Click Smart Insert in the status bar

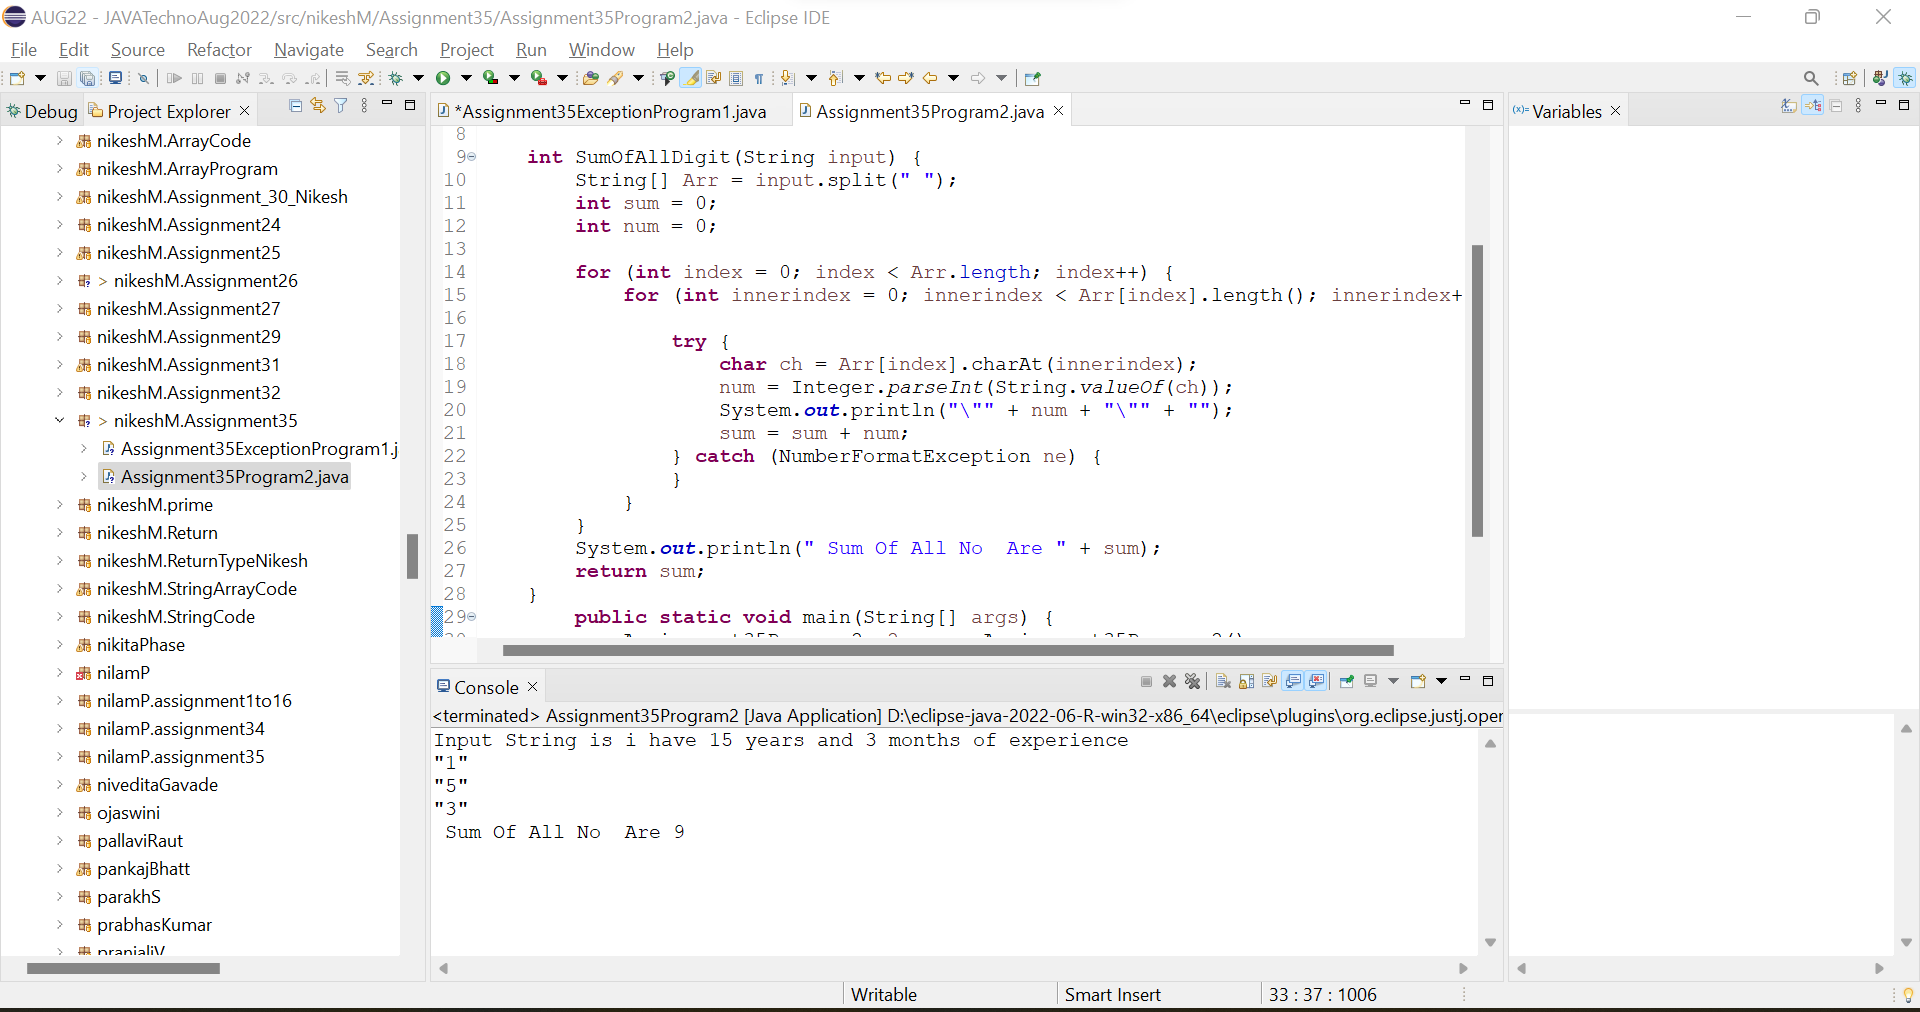(x=1114, y=994)
